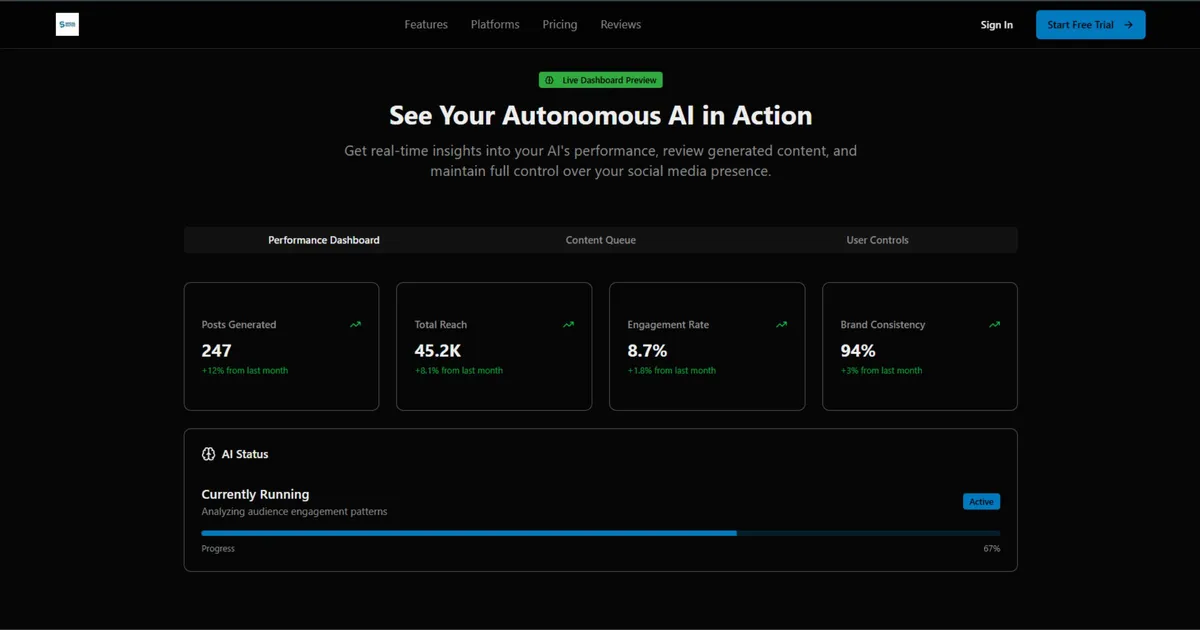This screenshot has width=1200, height=630.
Task: Click the trend arrow icon on Total Reach
Action: tap(568, 325)
